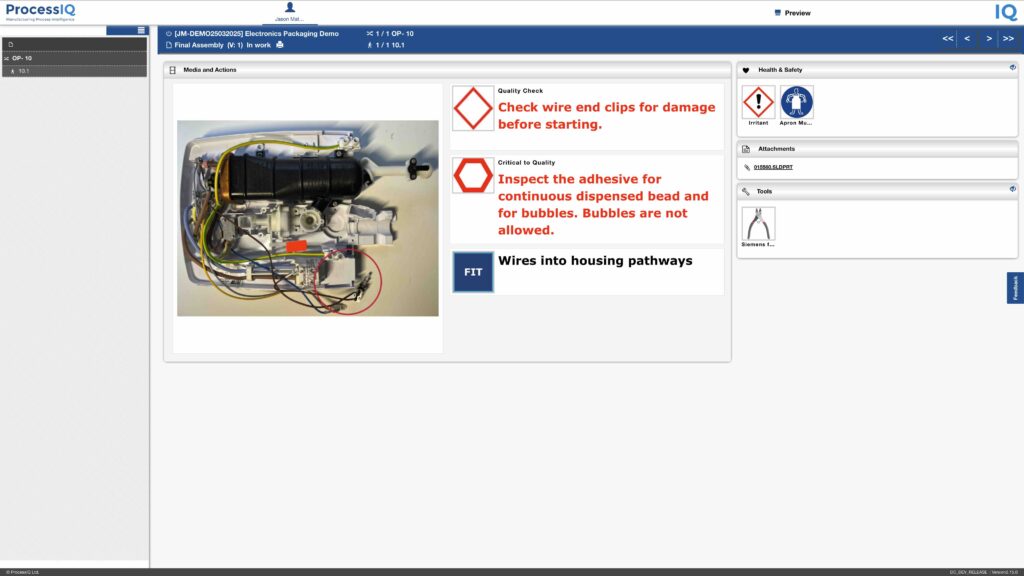Go to next step with > button

[x=989, y=39]
